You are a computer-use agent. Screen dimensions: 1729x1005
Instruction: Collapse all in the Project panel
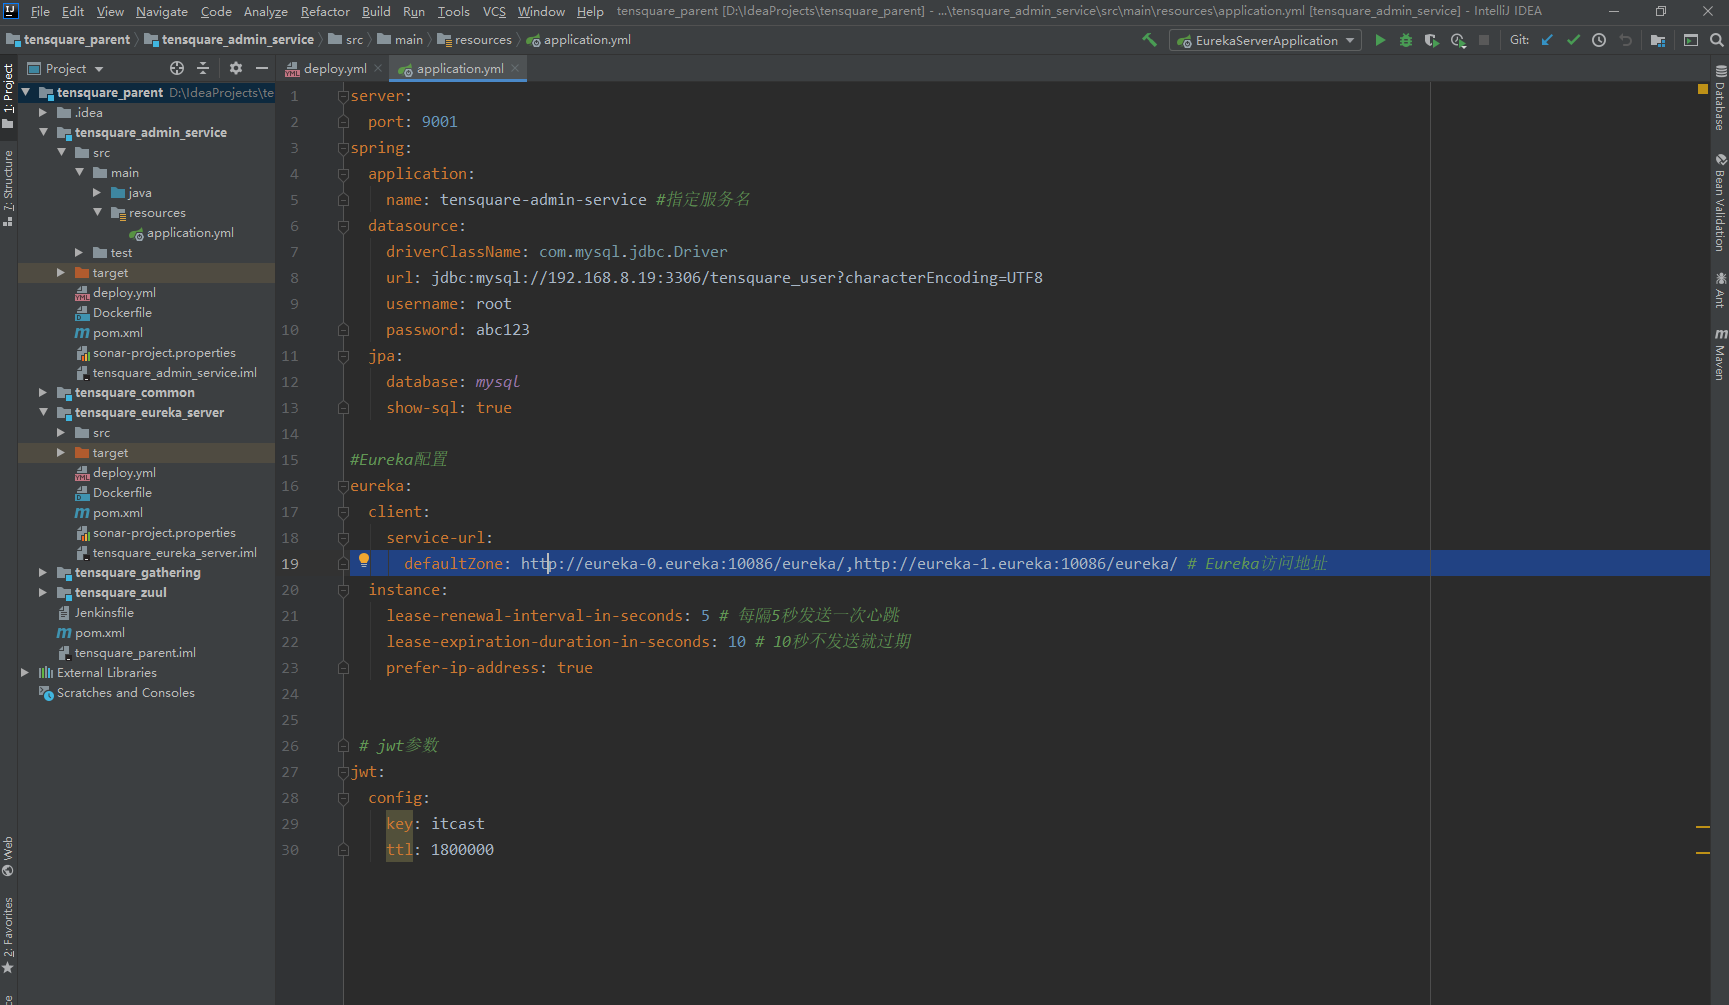[203, 68]
